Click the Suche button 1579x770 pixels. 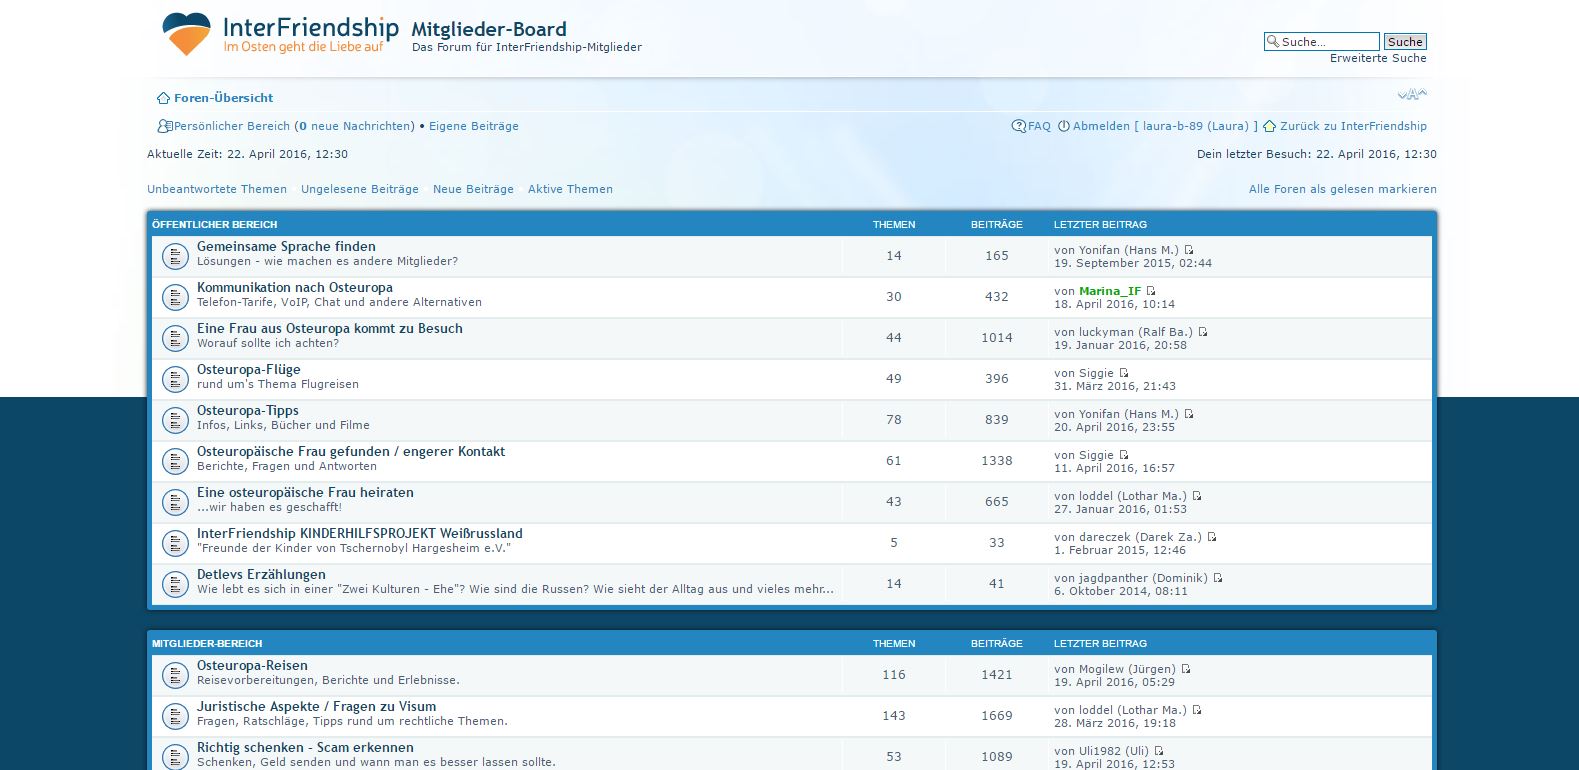(1405, 41)
